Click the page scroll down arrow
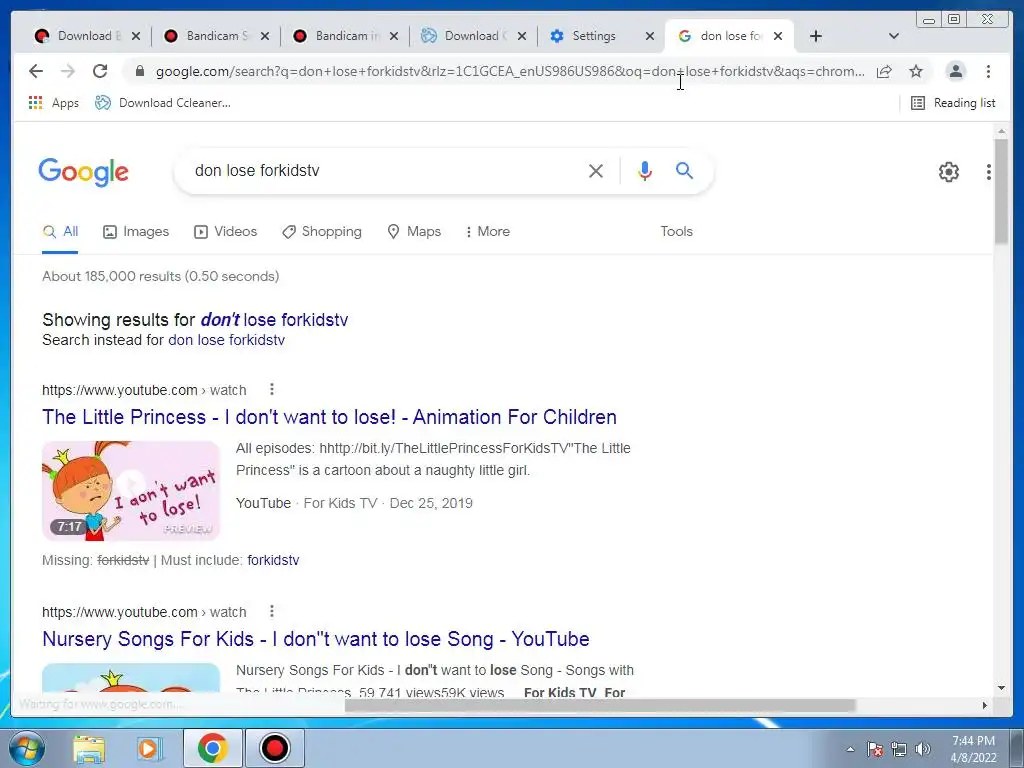 [x=1001, y=688]
